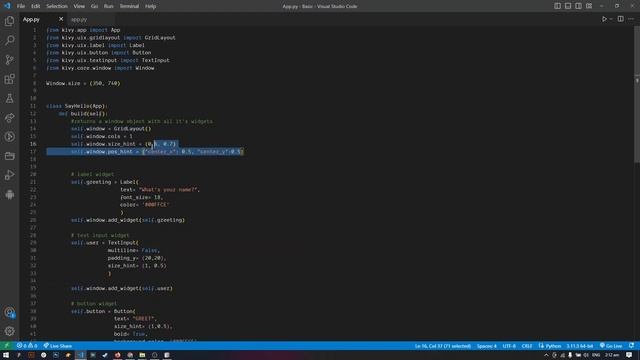Open the Live Share view in the activity bar

[9, 118]
